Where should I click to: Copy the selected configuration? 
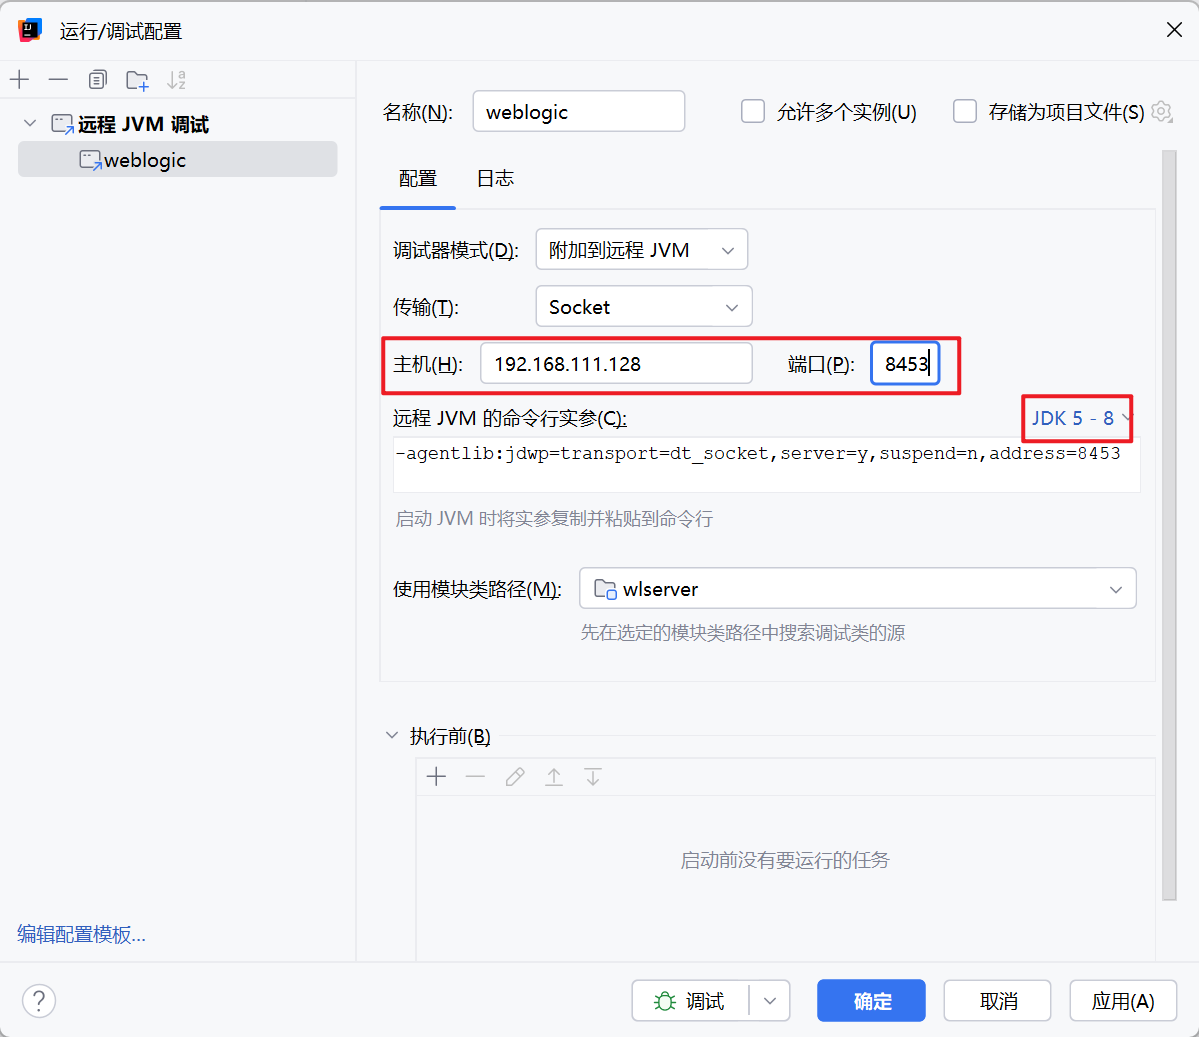point(97,80)
